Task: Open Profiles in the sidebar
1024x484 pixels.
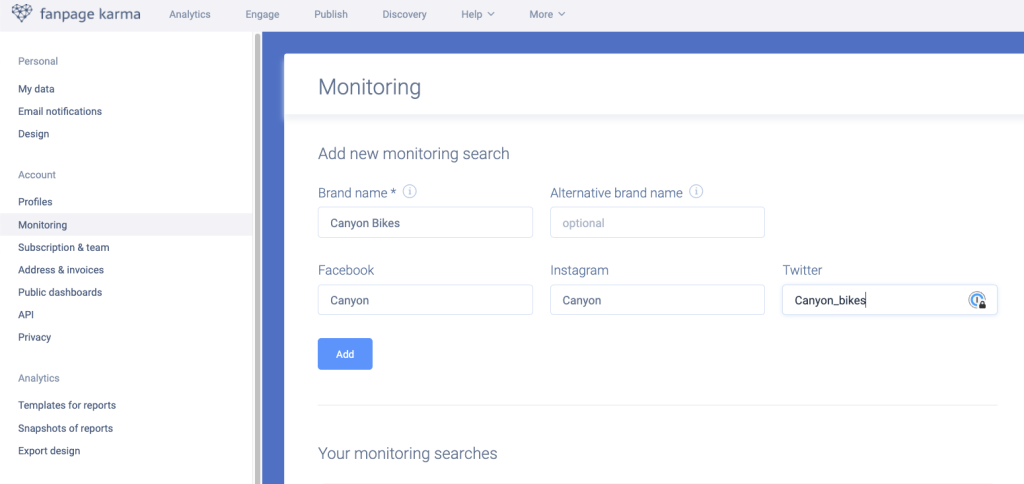Action: click(35, 202)
